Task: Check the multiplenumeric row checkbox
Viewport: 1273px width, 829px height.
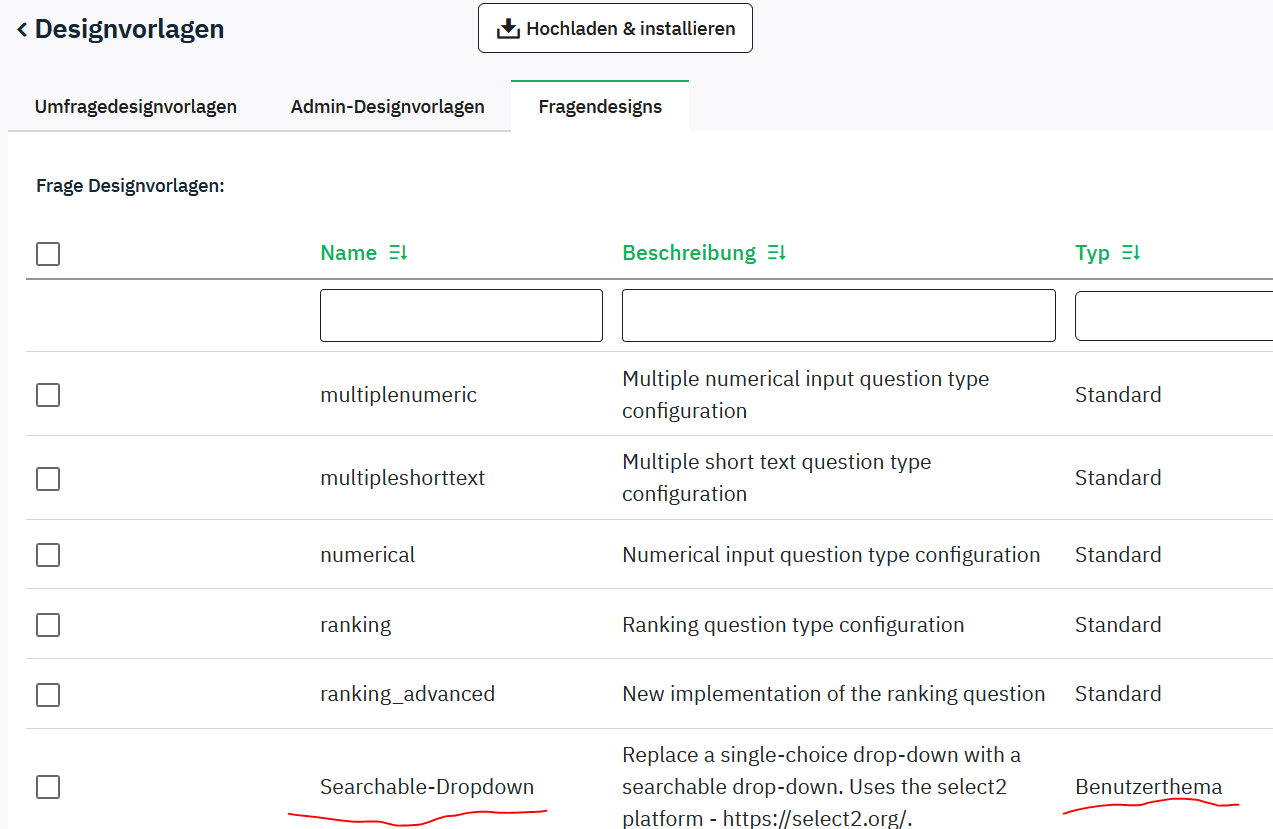Action: pos(48,395)
